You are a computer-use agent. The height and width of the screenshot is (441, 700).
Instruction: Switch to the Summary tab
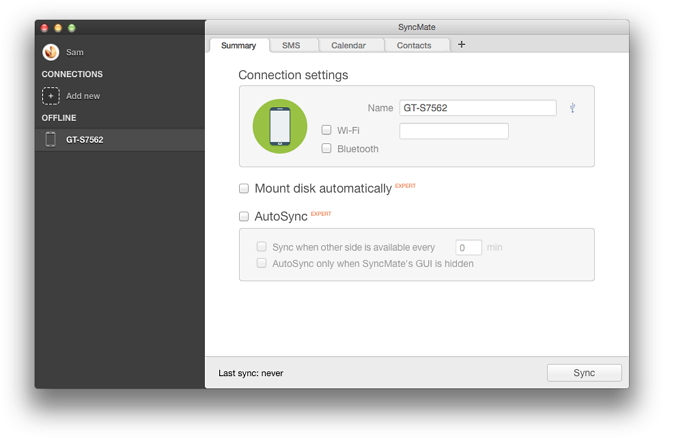point(238,45)
